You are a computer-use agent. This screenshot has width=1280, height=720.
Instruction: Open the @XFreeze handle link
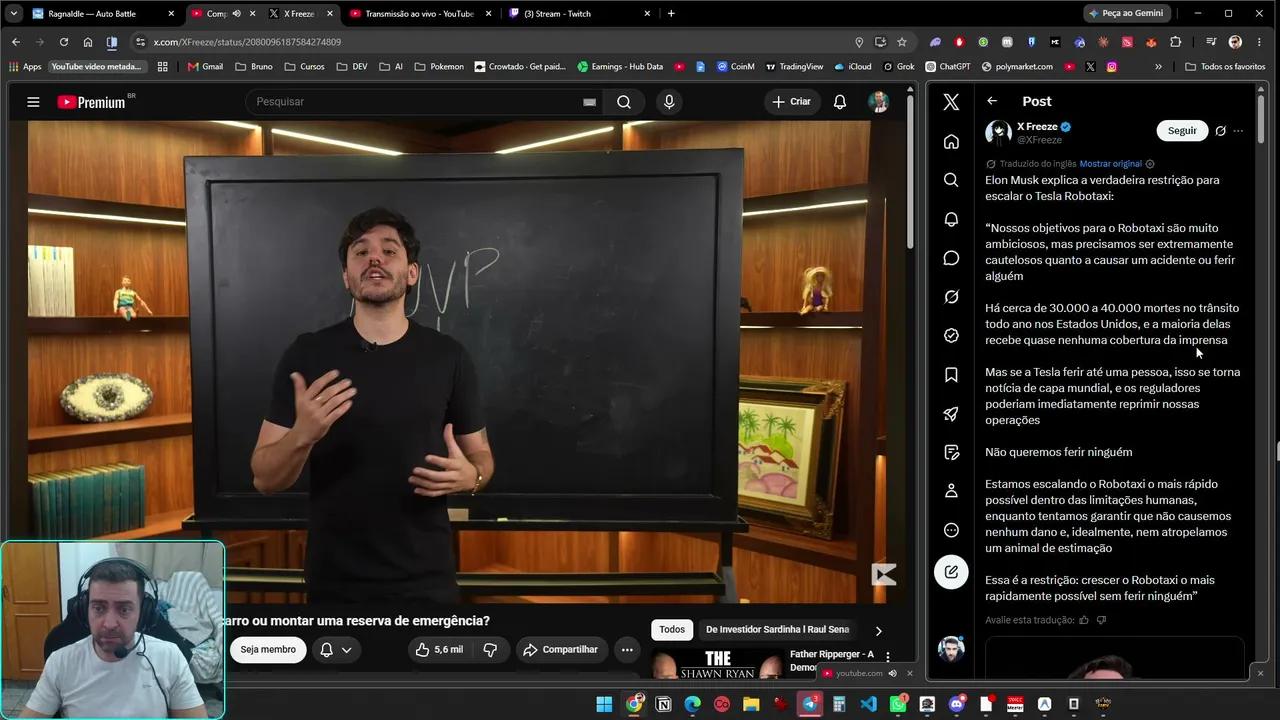[1039, 140]
